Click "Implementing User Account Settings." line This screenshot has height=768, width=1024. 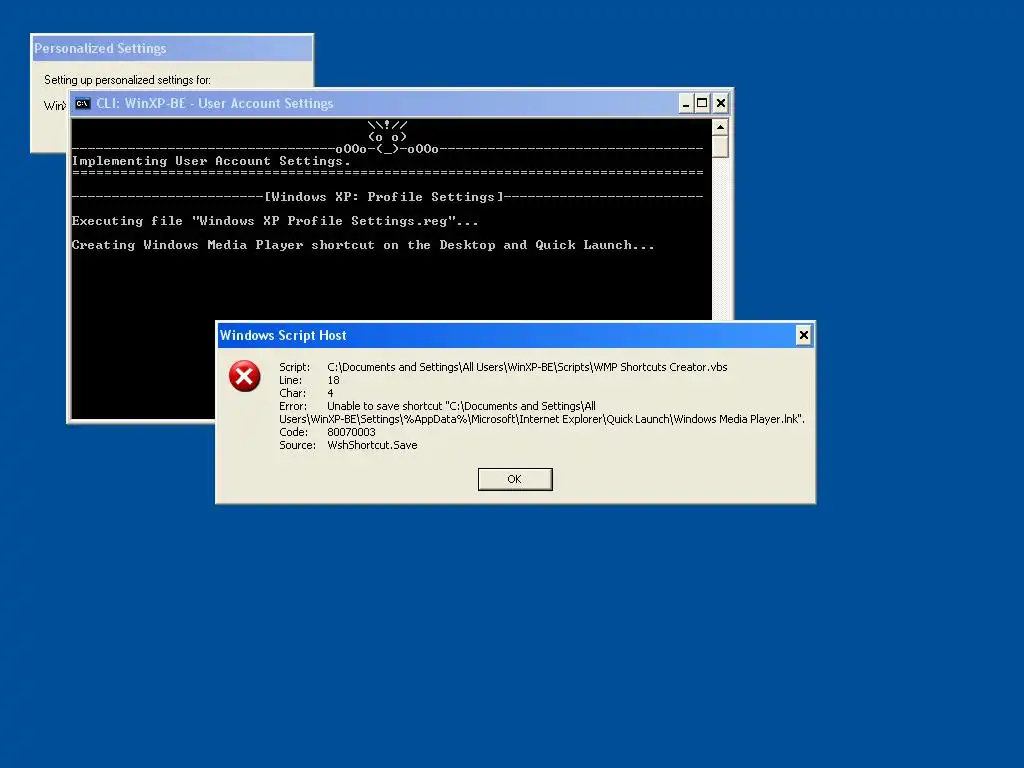tap(211, 161)
